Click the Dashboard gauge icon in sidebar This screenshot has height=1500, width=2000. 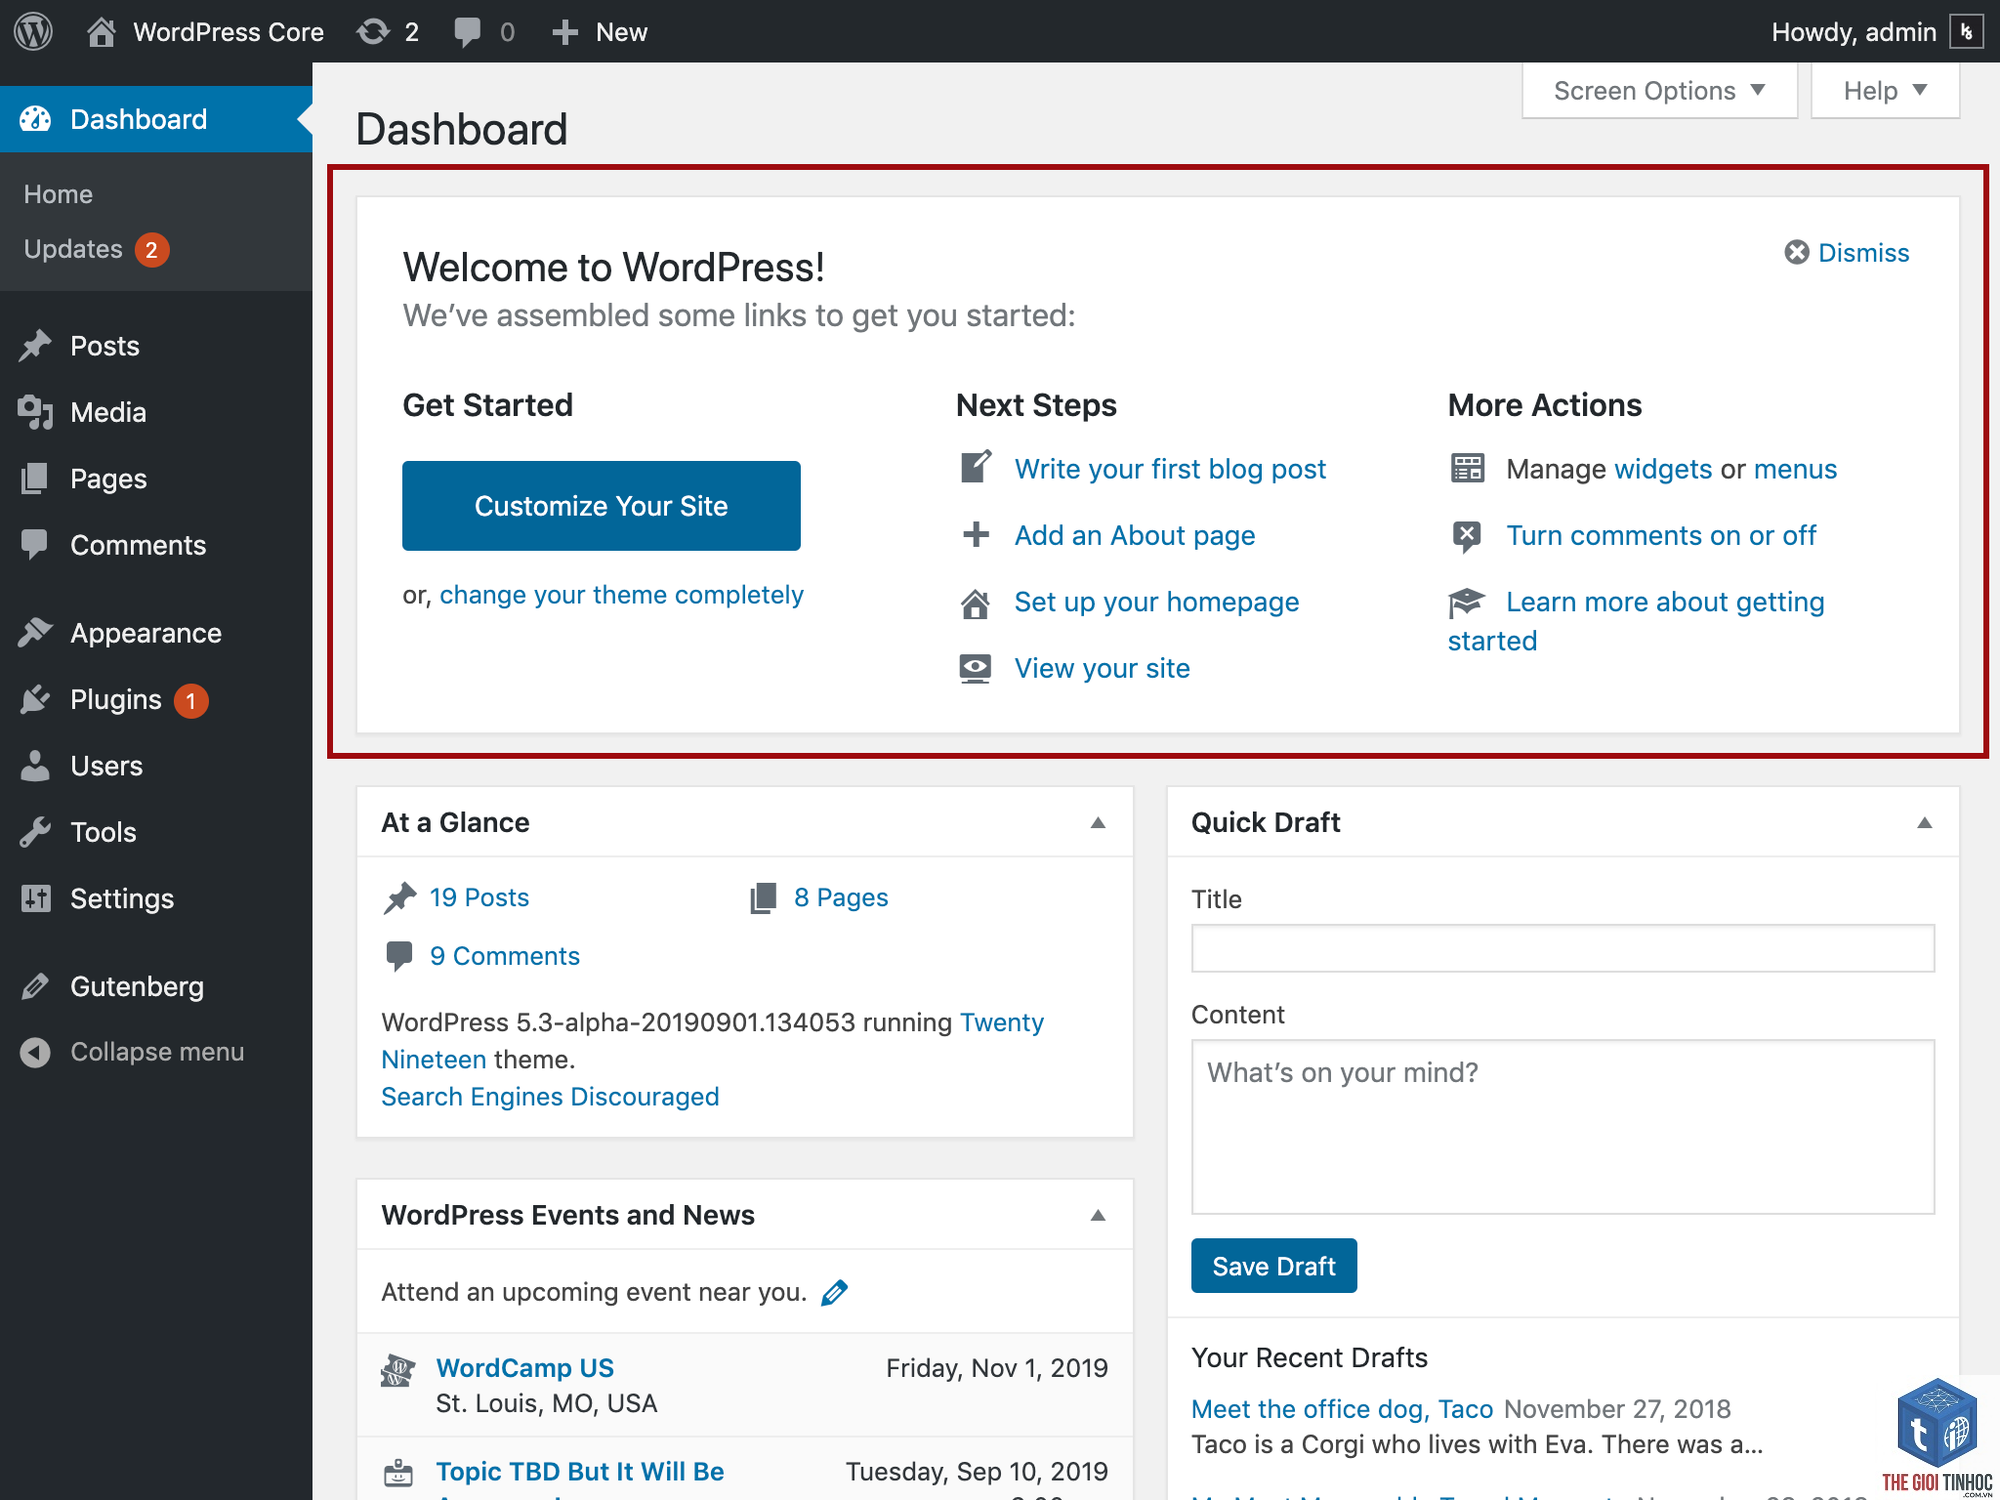pos(35,119)
